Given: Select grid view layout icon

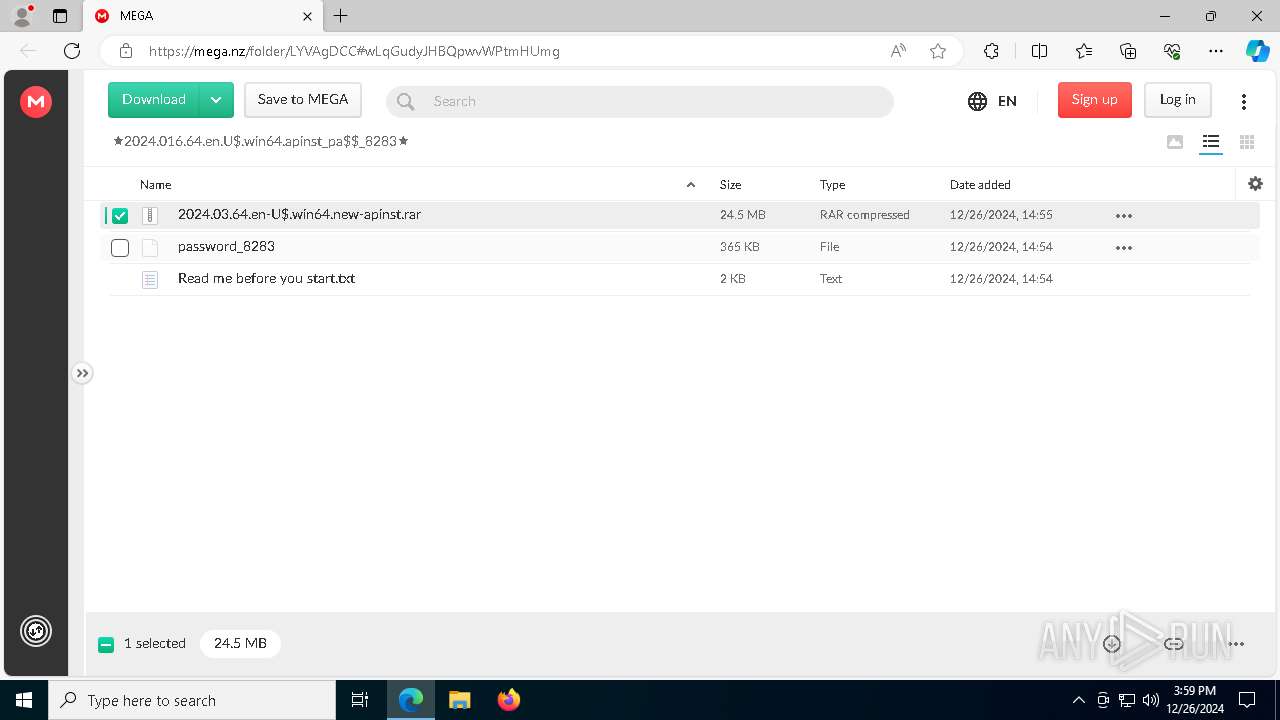Looking at the screenshot, I should point(1247,142).
